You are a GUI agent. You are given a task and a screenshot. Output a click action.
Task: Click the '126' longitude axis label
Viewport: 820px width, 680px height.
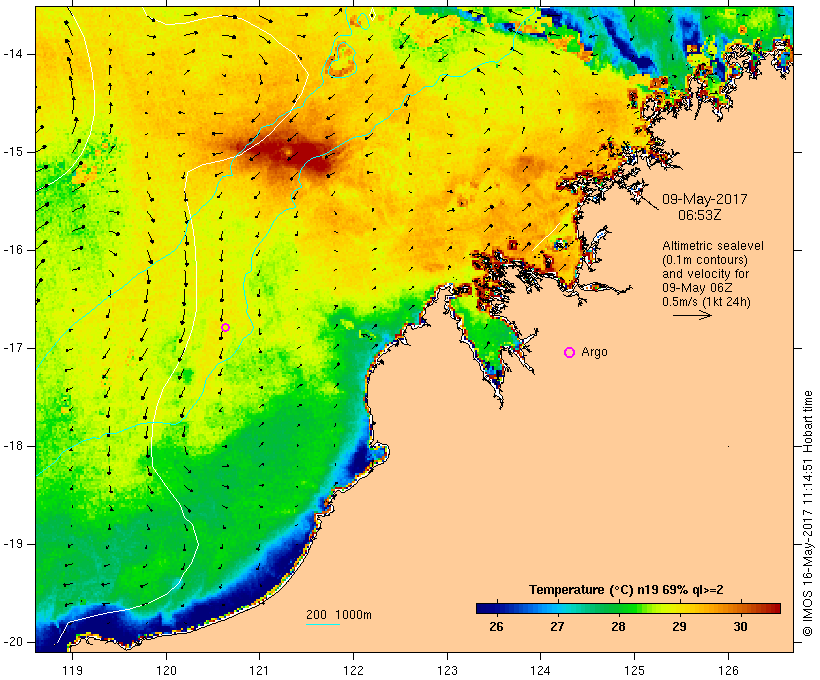click(728, 670)
